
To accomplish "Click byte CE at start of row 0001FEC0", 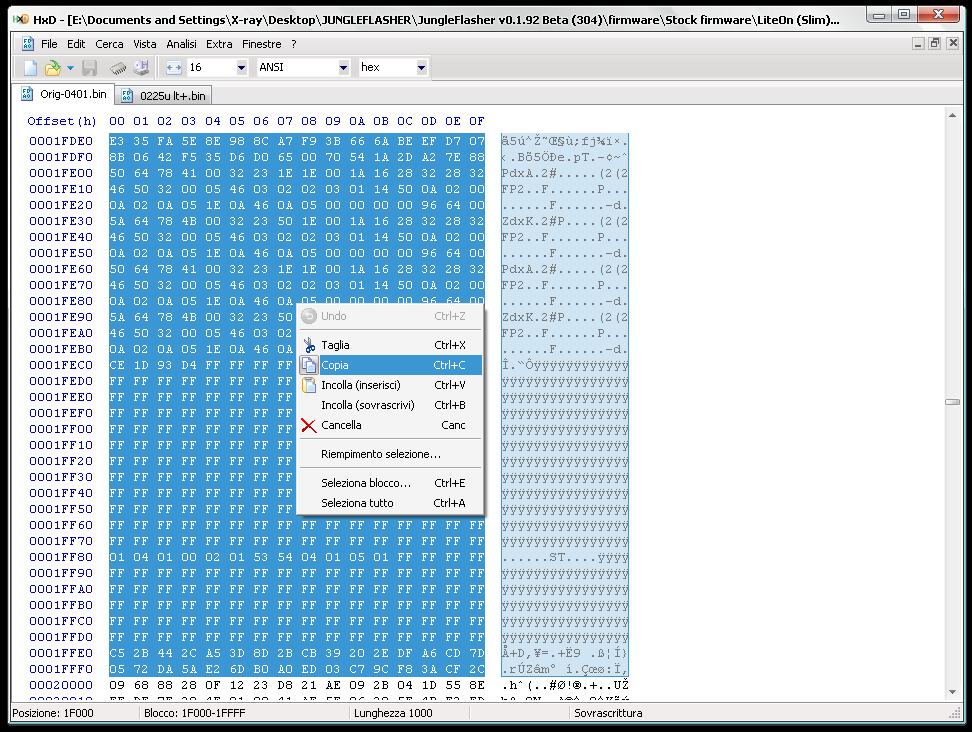I will (117, 365).
